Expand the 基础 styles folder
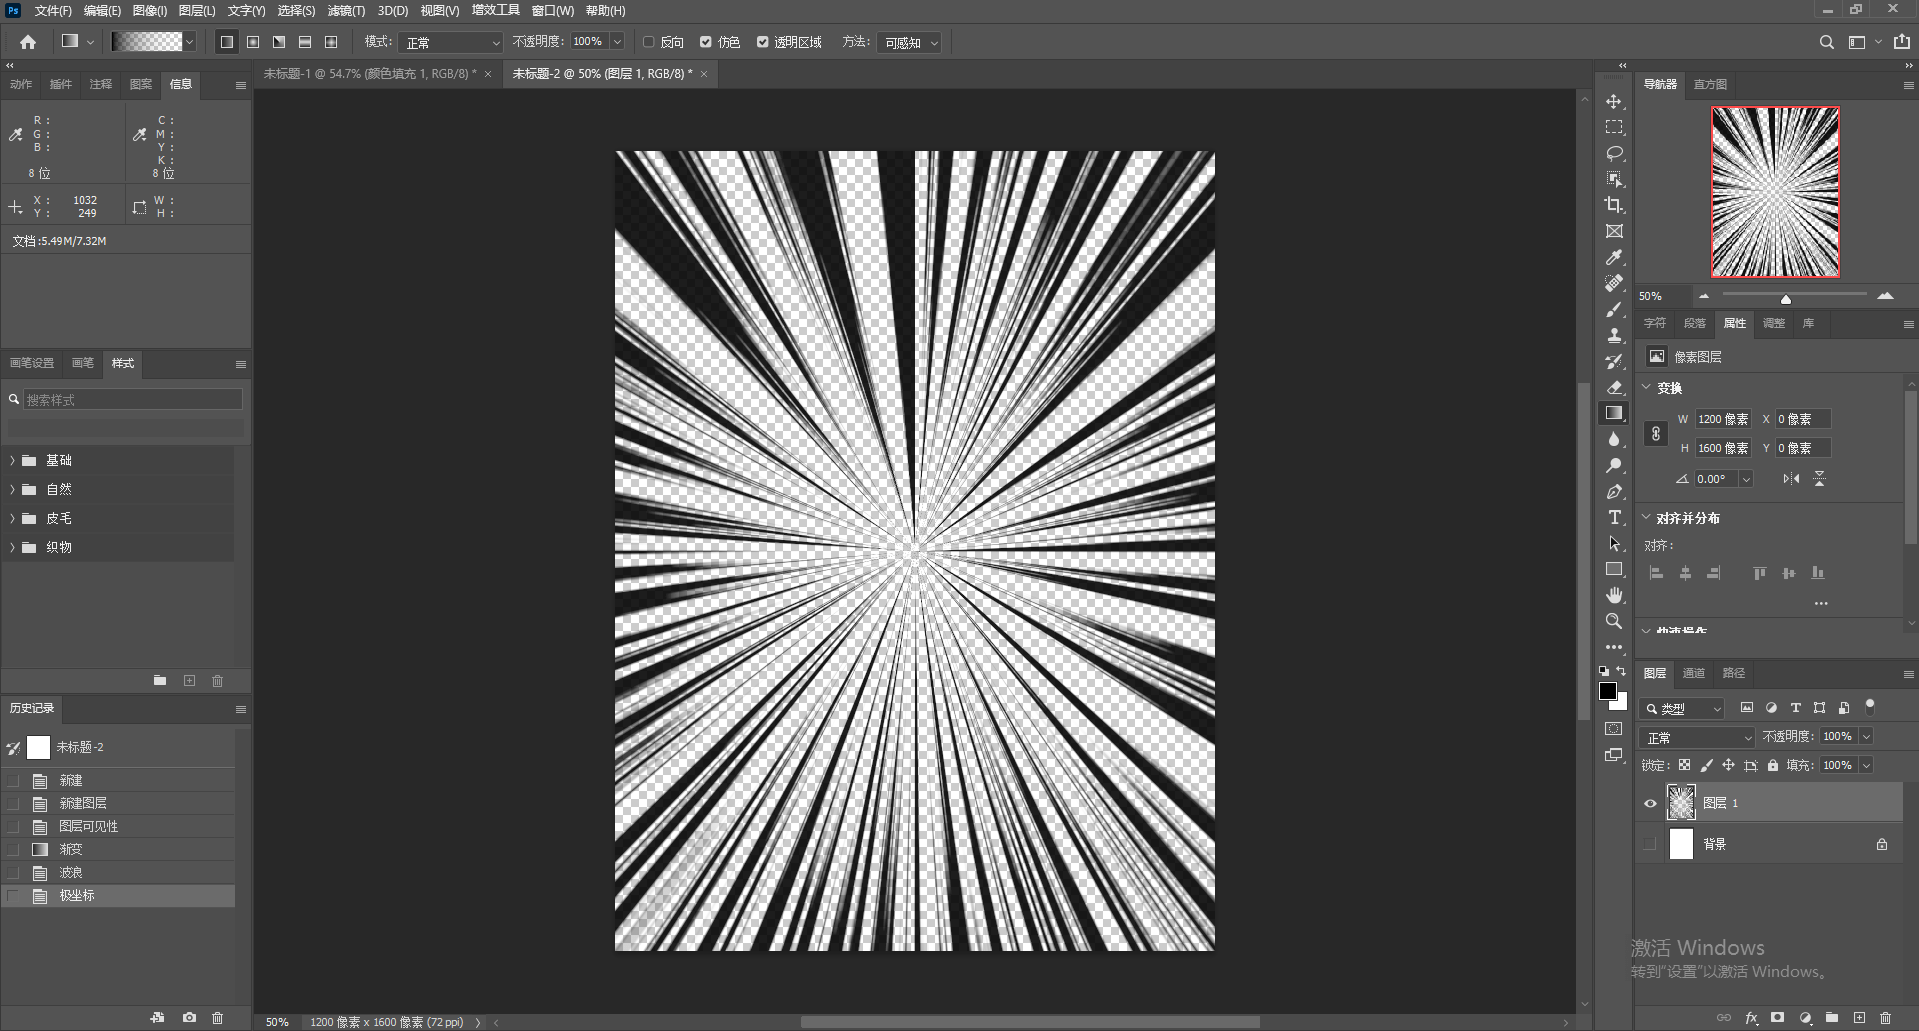The image size is (1919, 1031). [12, 460]
